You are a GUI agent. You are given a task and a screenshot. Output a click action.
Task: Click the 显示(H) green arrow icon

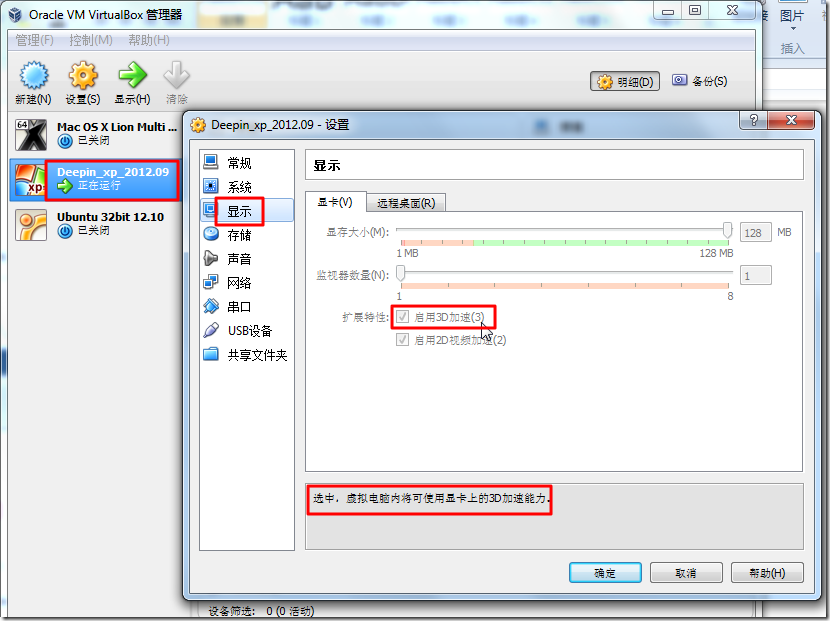point(132,75)
